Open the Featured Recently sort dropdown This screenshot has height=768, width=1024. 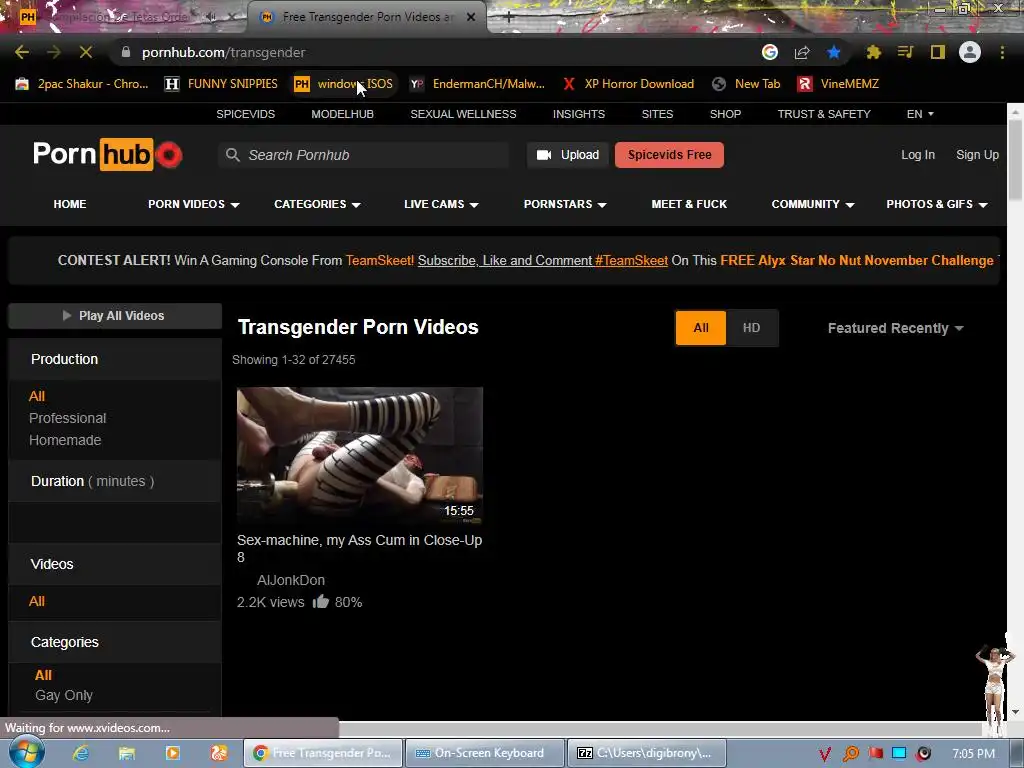(x=895, y=328)
